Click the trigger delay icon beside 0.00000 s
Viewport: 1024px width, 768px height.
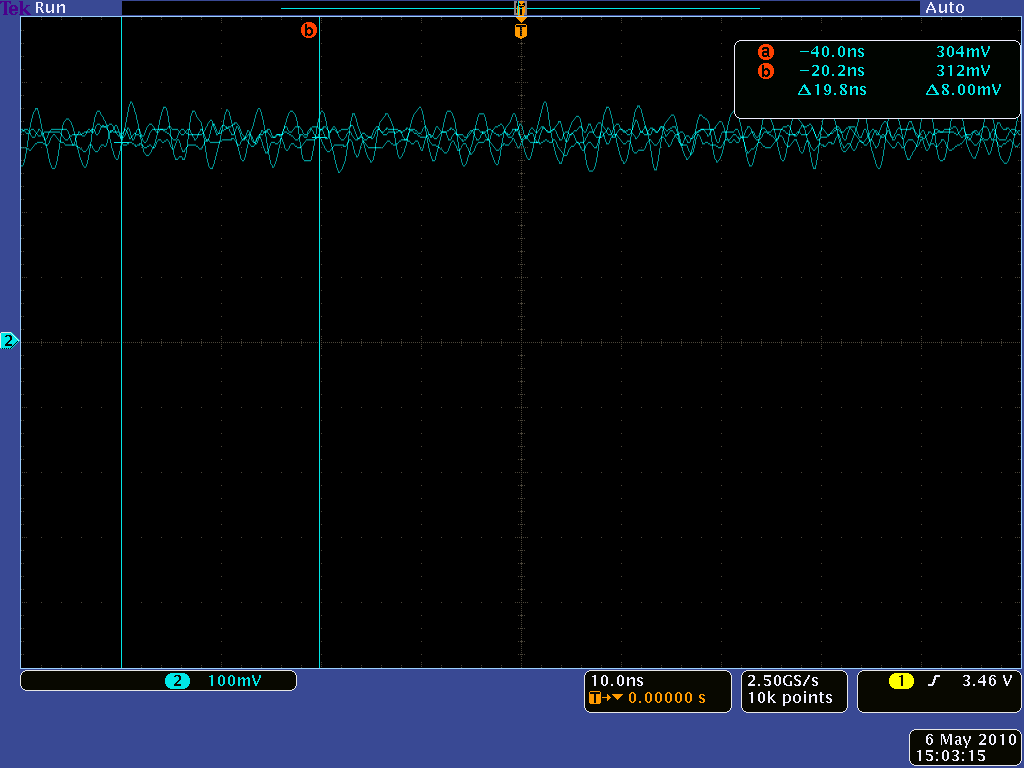[x=605, y=698]
